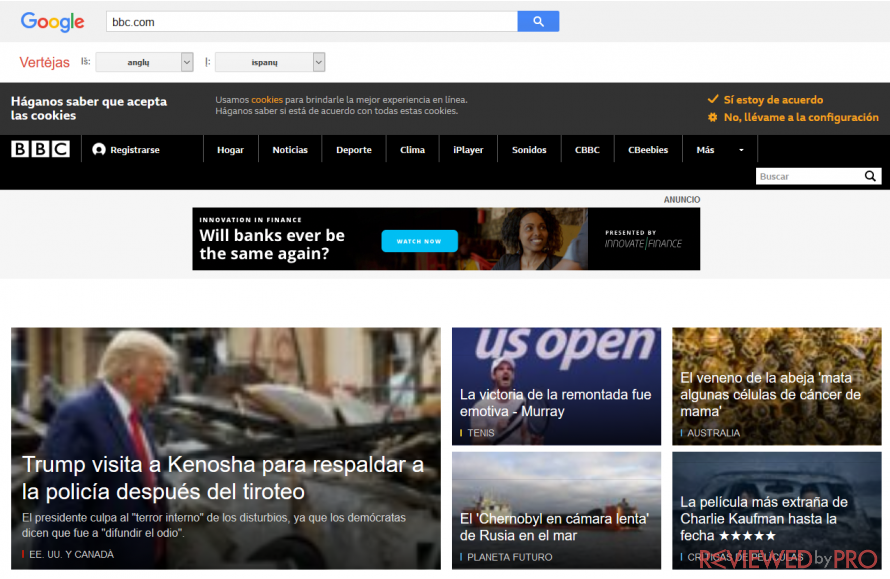Image resolution: width=890 pixels, height=579 pixels.
Task: Click the checkmark icon beside Sí estoy de acuerdo
Action: coord(713,99)
